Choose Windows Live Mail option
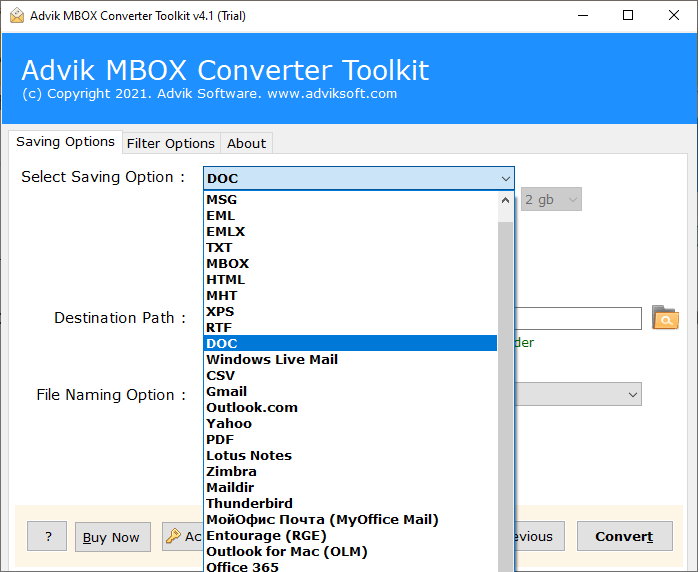 point(350,359)
